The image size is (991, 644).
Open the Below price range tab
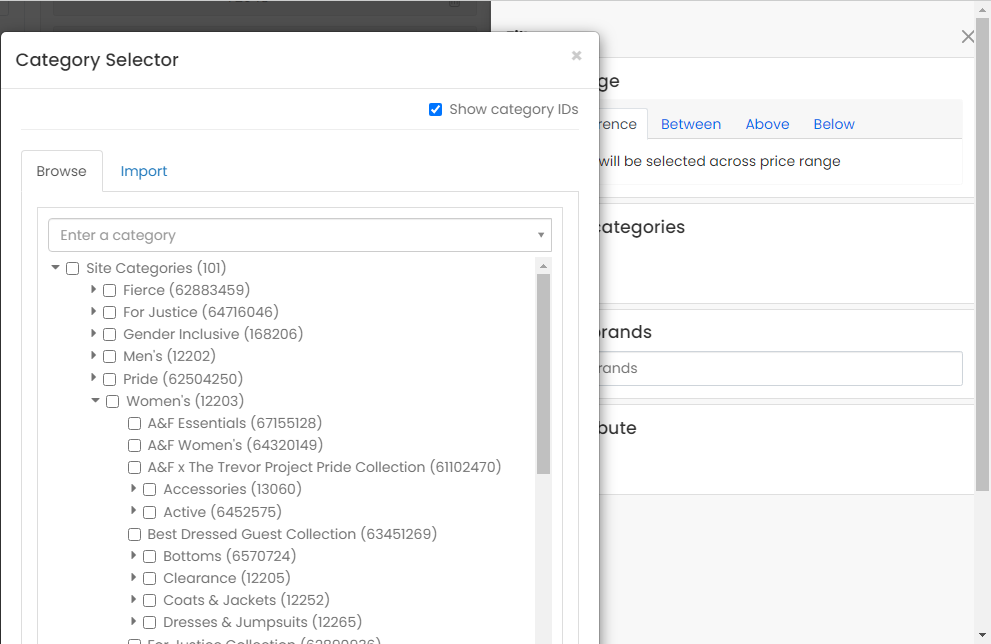(833, 124)
